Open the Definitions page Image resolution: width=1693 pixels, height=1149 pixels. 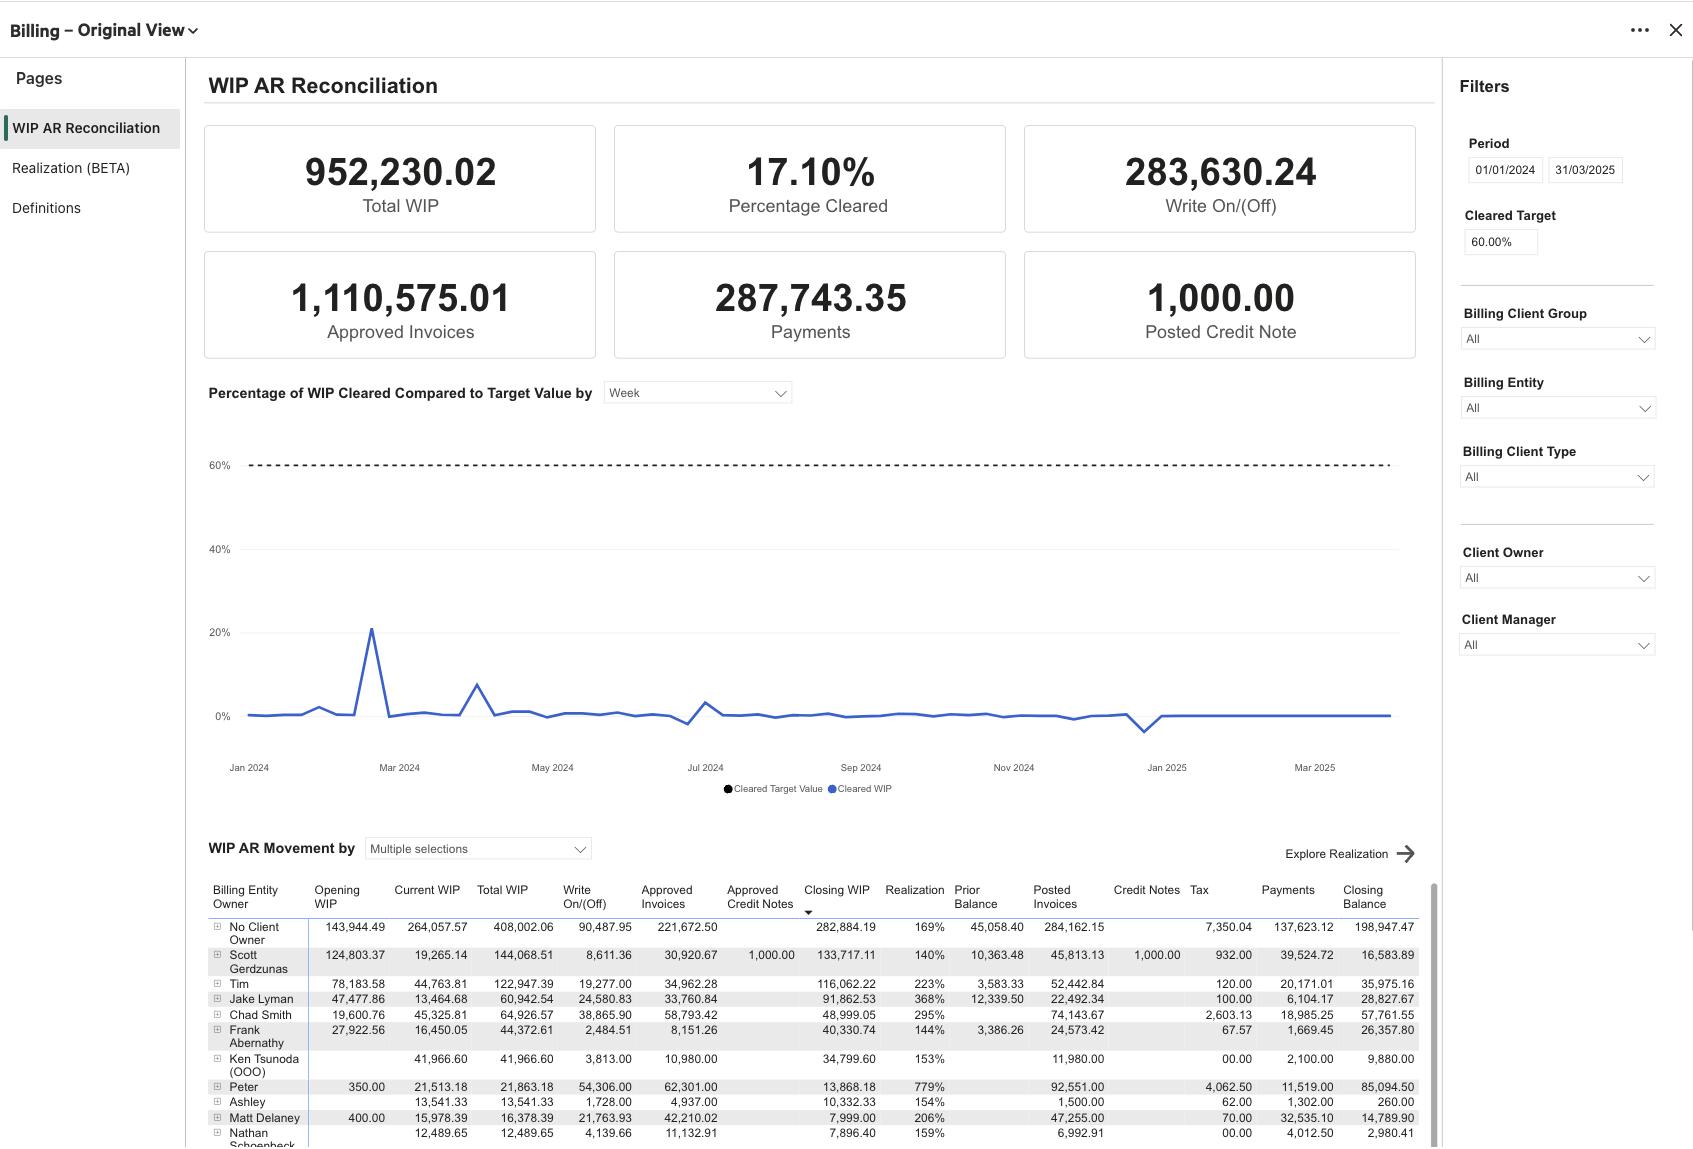46,207
